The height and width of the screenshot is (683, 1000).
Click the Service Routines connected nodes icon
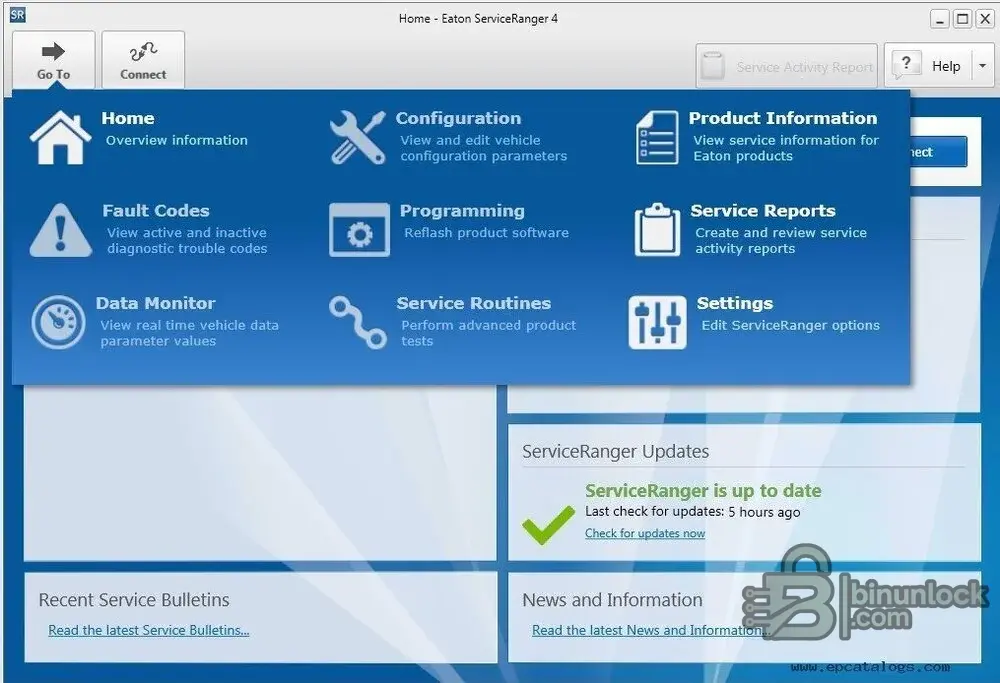point(358,322)
